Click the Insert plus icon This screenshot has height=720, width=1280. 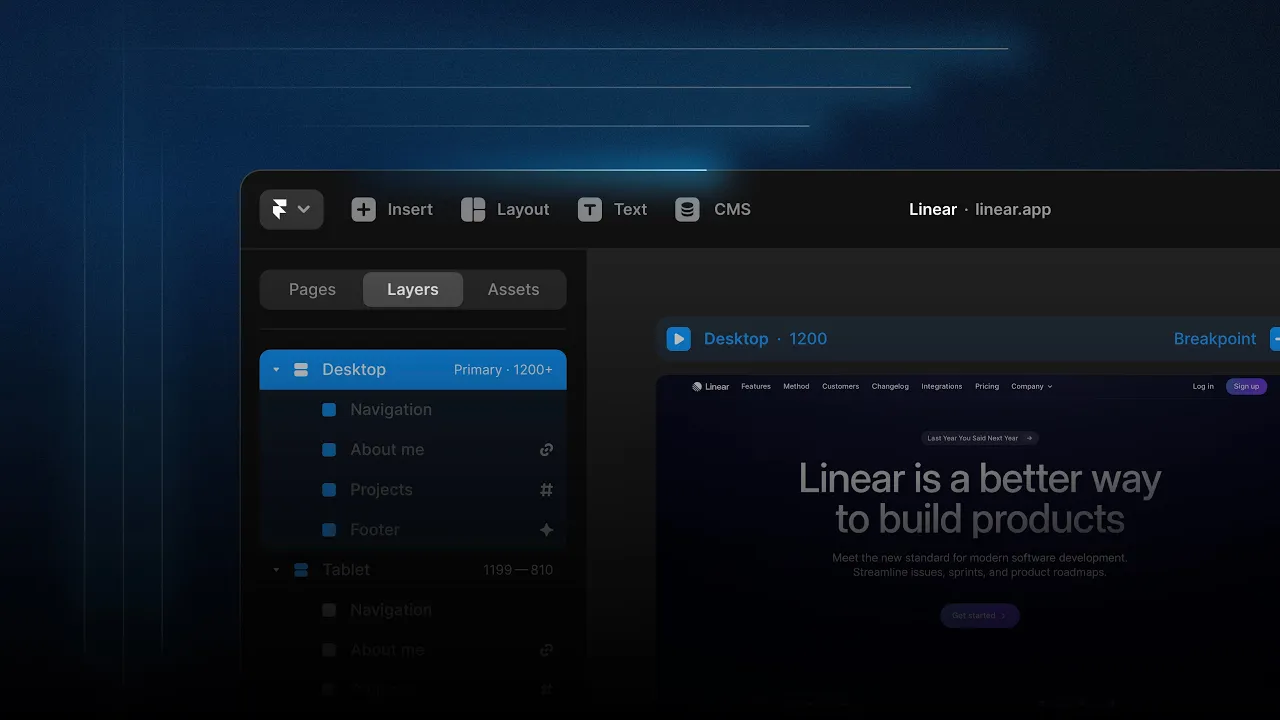click(x=364, y=209)
